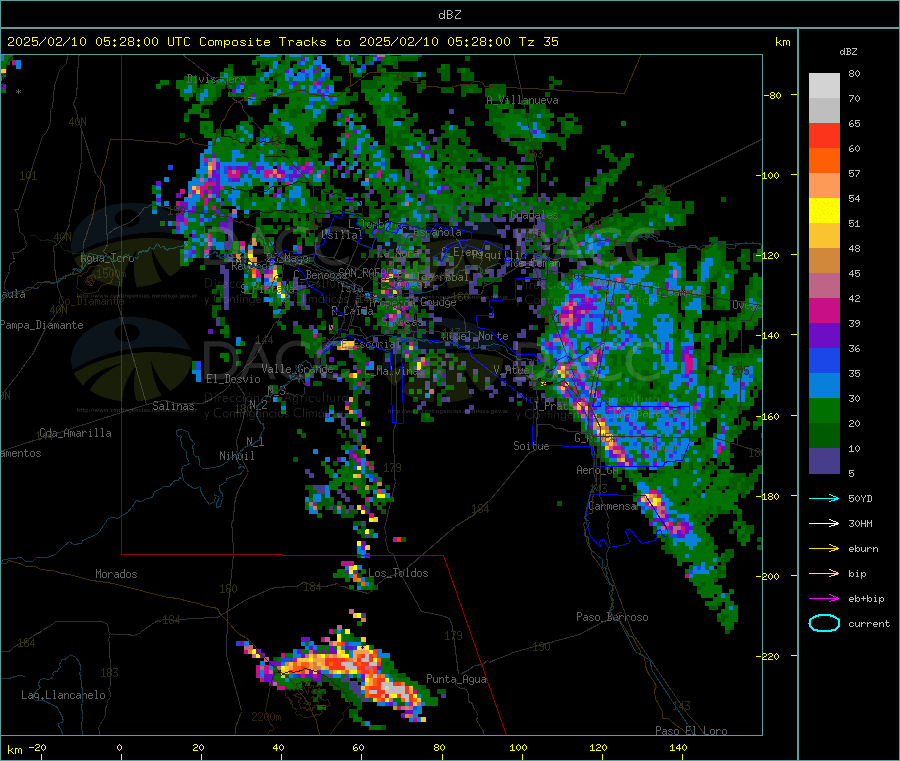The width and height of the screenshot is (900, 761).
Task: Click the Carmensa location label
Action: [x=612, y=506]
